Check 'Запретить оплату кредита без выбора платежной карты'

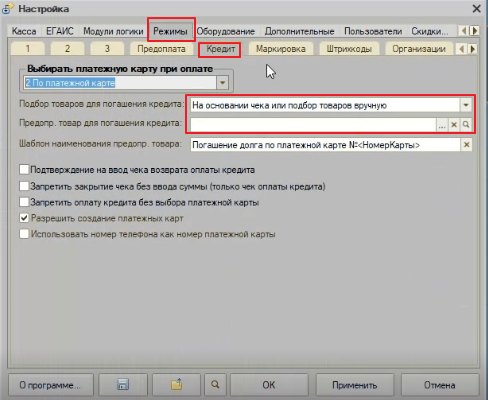point(24,202)
